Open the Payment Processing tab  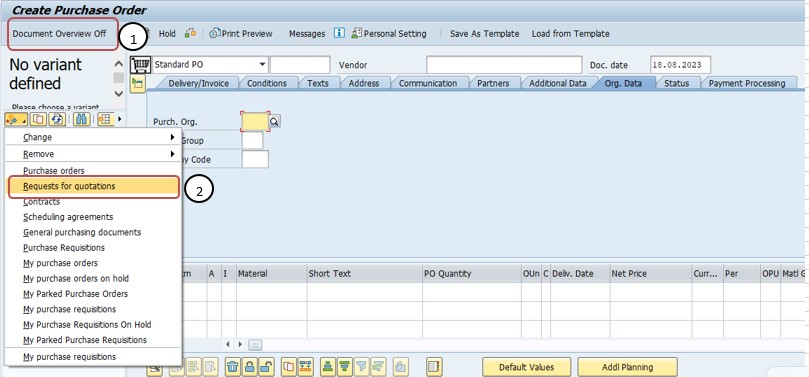(x=747, y=83)
